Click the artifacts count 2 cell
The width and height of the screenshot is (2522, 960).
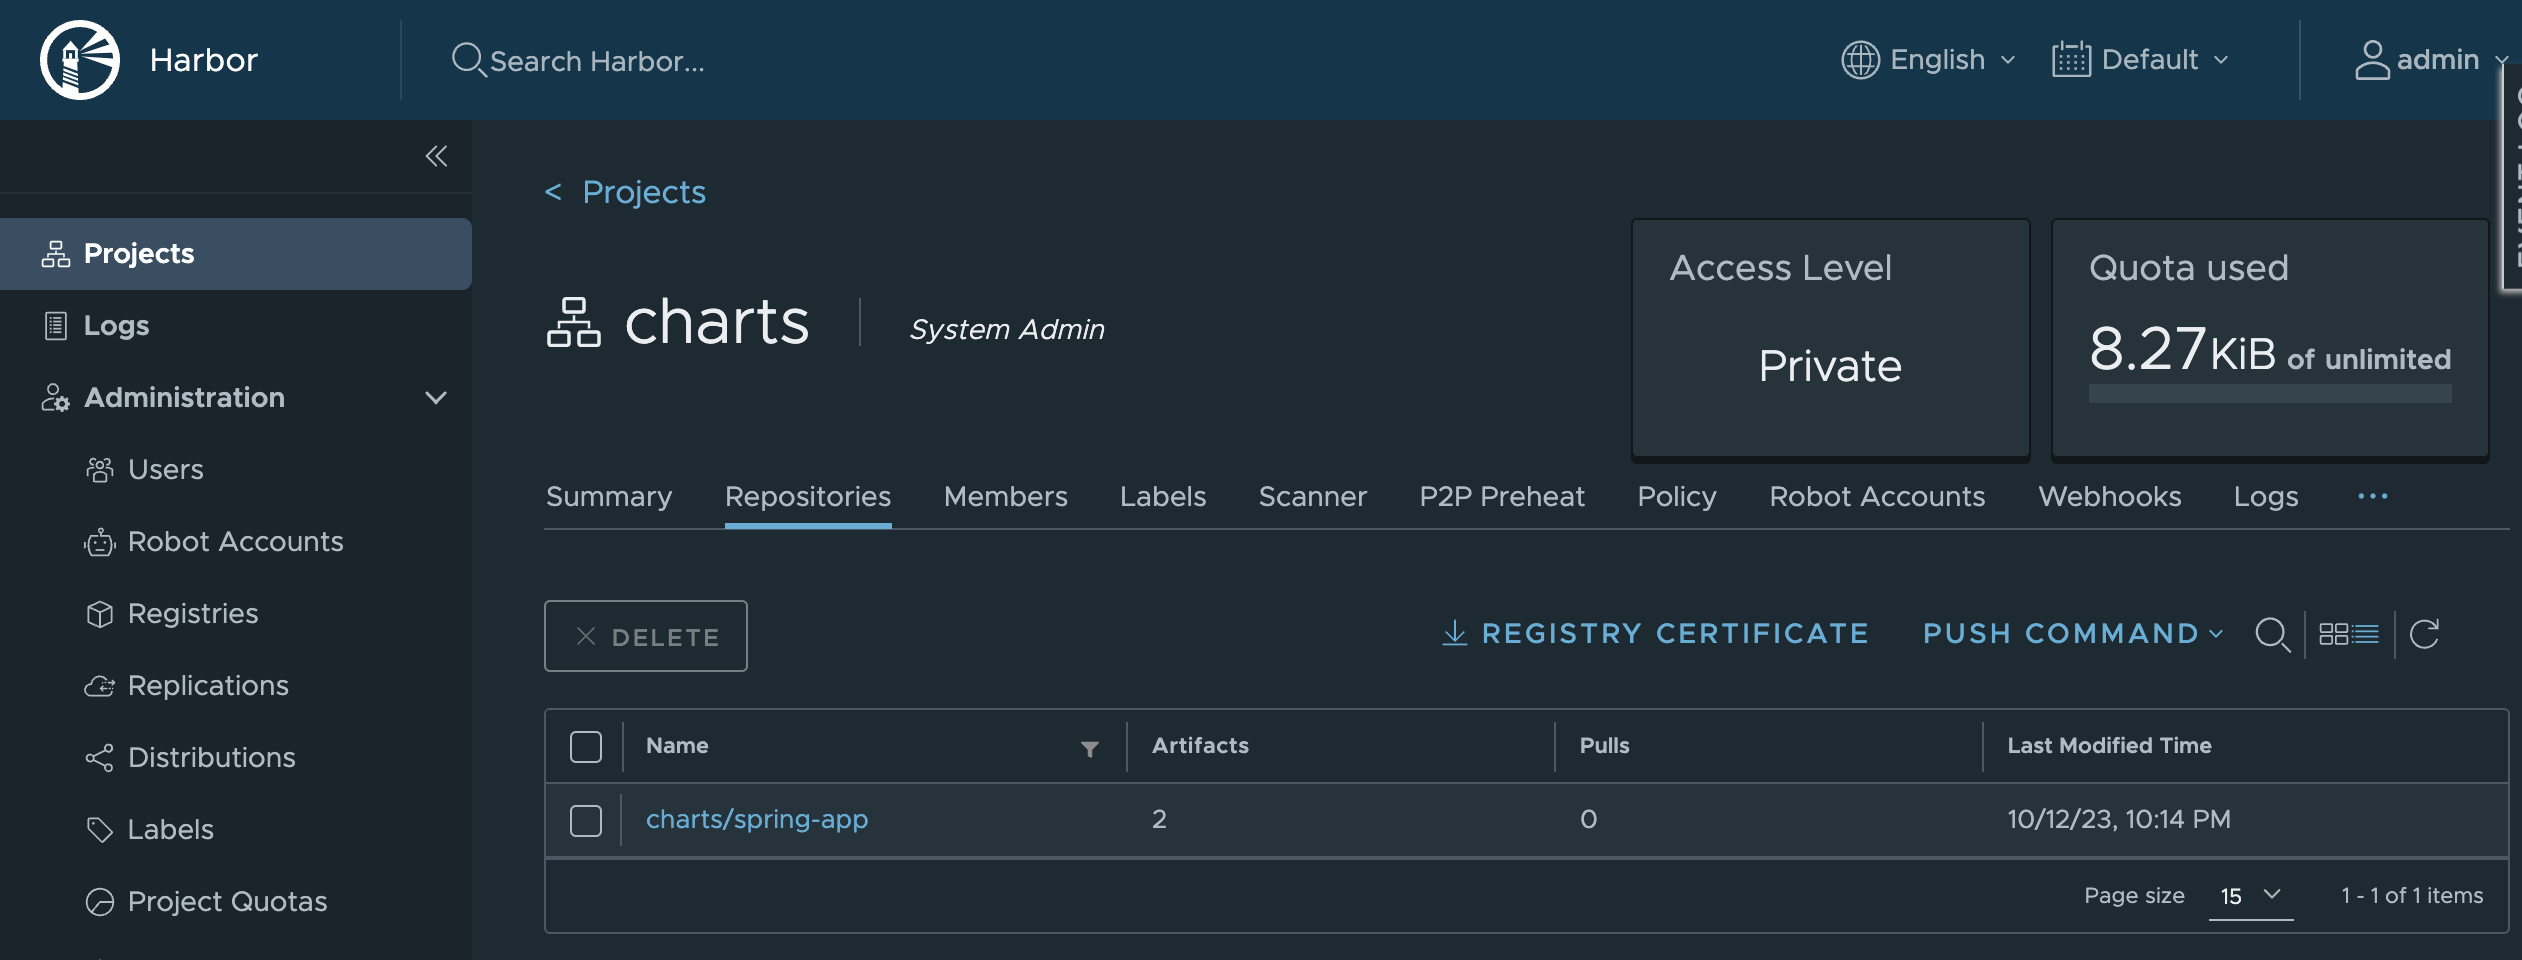click(1159, 820)
